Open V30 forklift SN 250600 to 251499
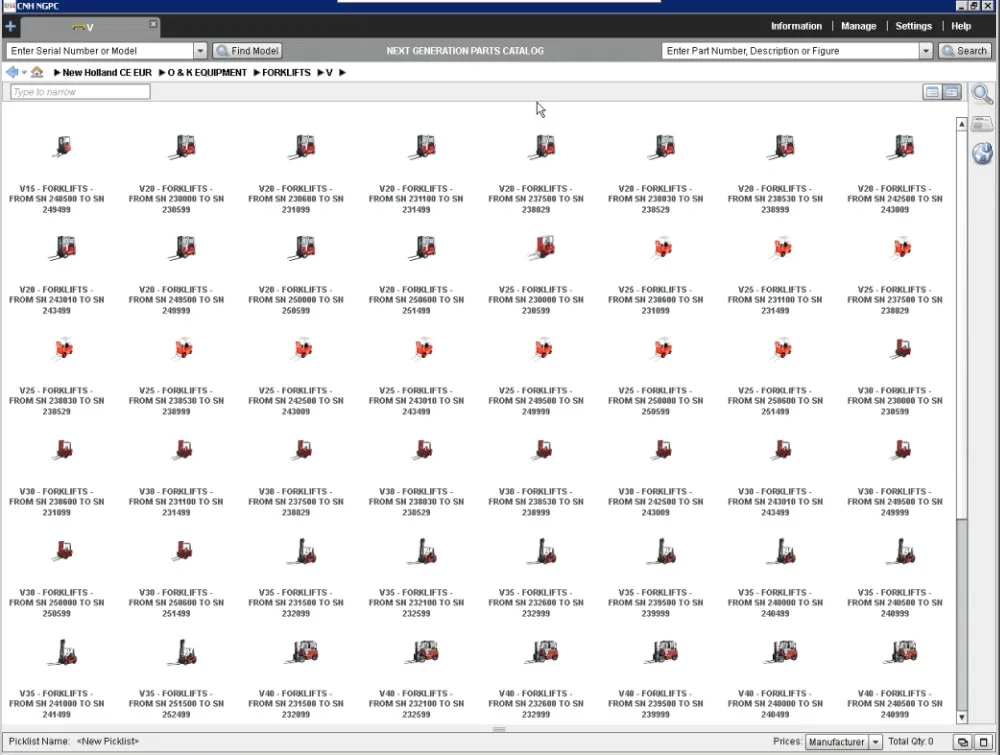 tap(176, 576)
